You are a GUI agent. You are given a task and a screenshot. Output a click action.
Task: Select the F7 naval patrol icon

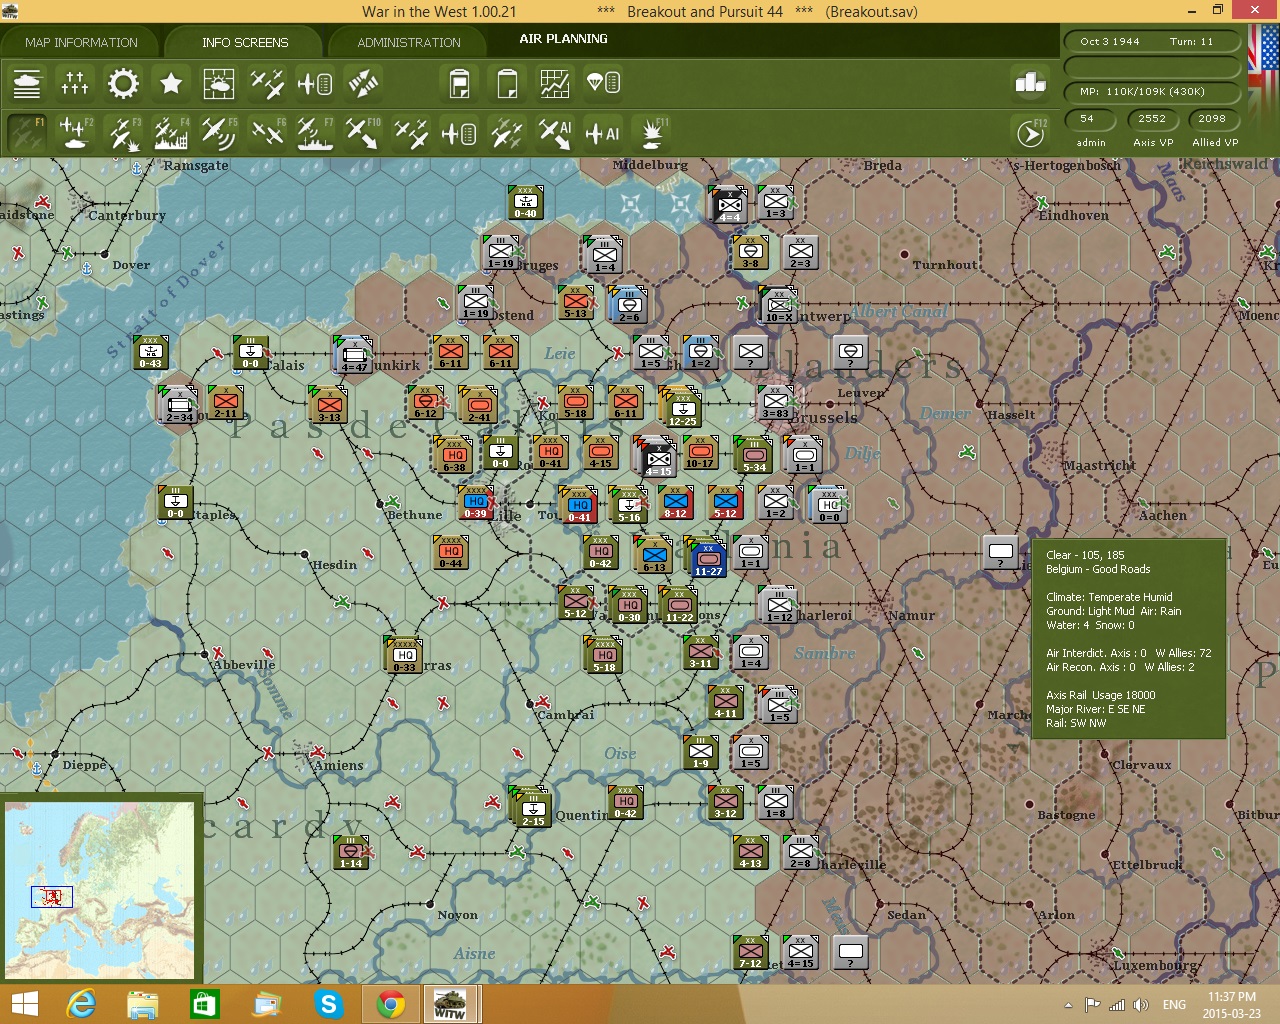315,133
